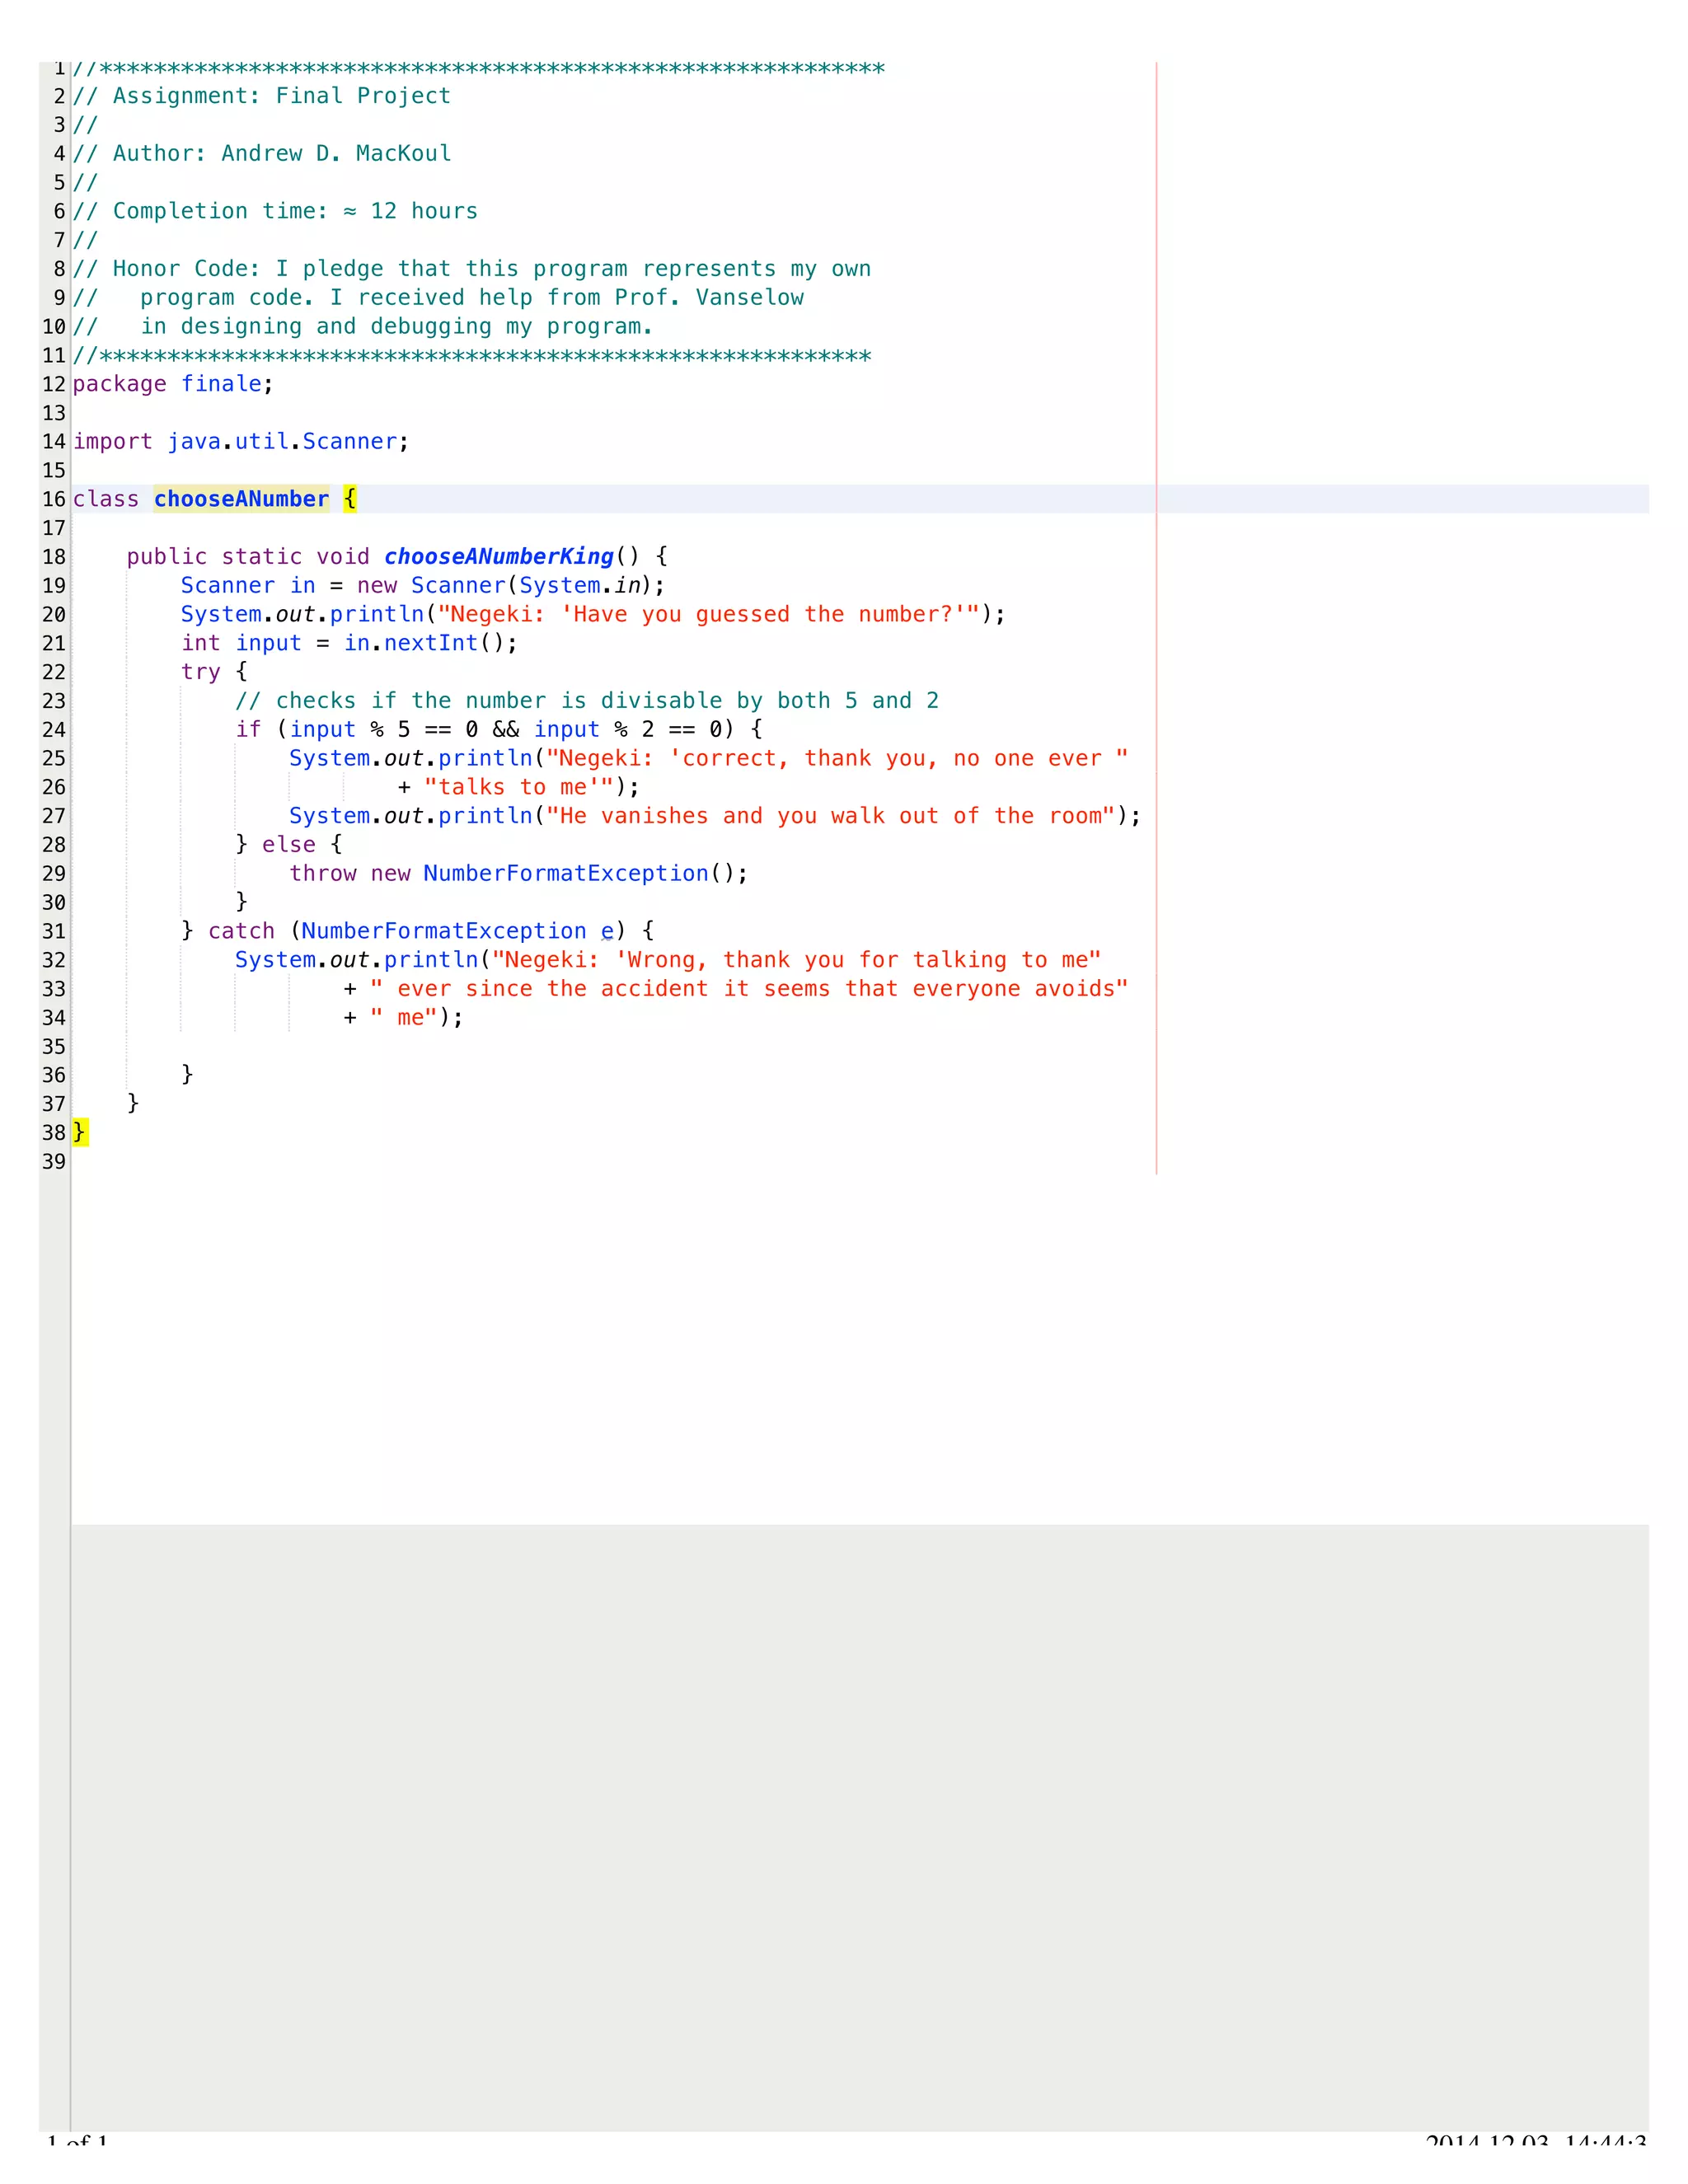Click line number 17 in gutter

pos(54,528)
